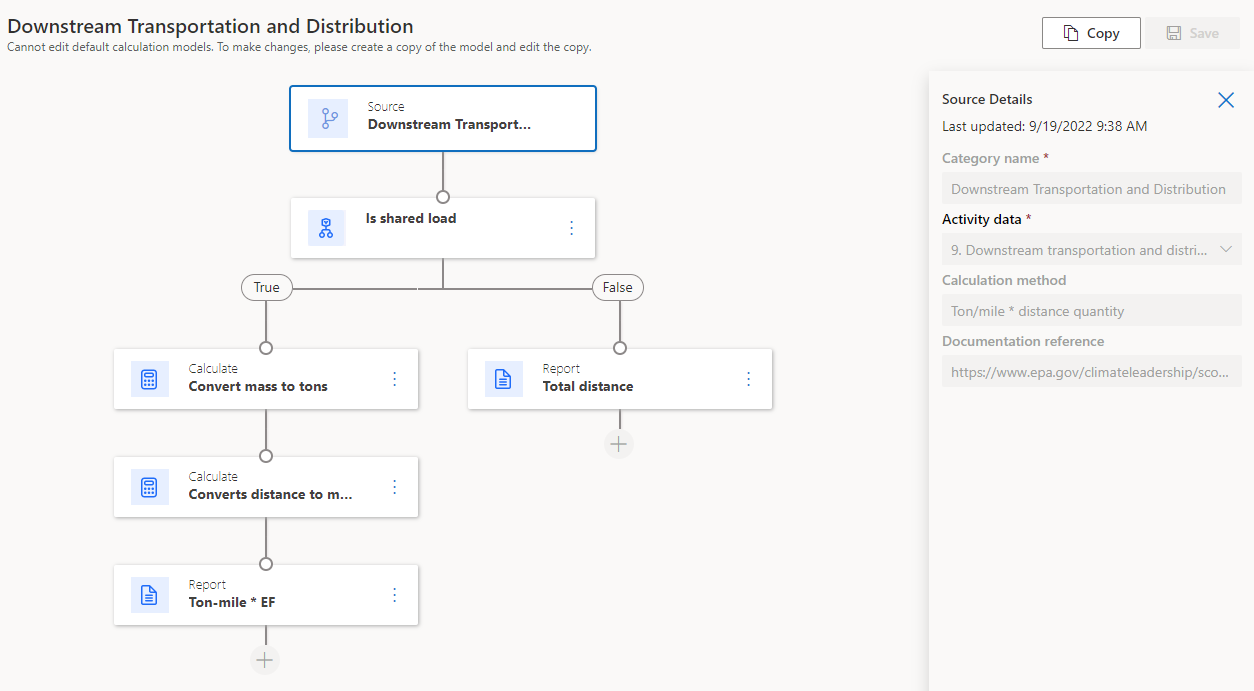This screenshot has height=691, width=1254.
Task: Click the Last updated 9/19/2022 text
Action: (x=1044, y=126)
